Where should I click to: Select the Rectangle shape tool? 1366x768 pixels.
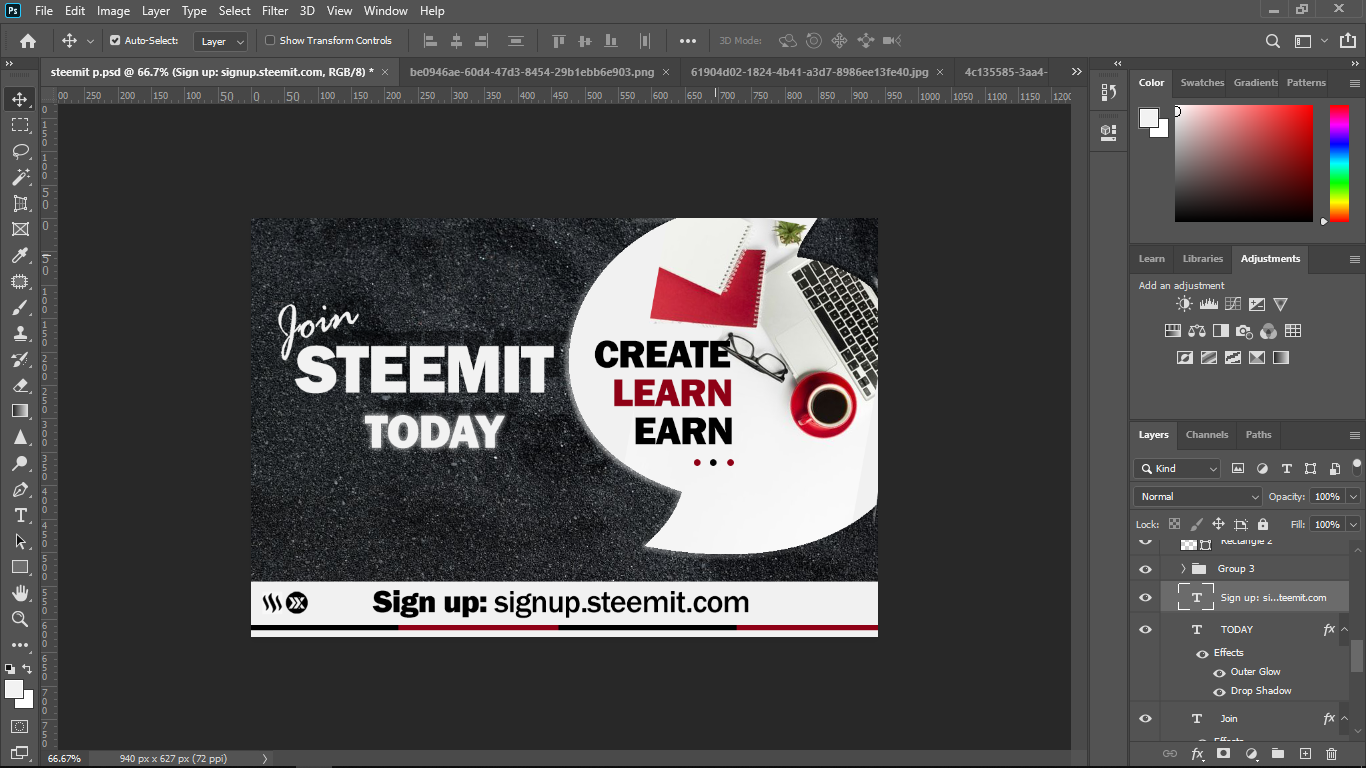tap(20, 567)
